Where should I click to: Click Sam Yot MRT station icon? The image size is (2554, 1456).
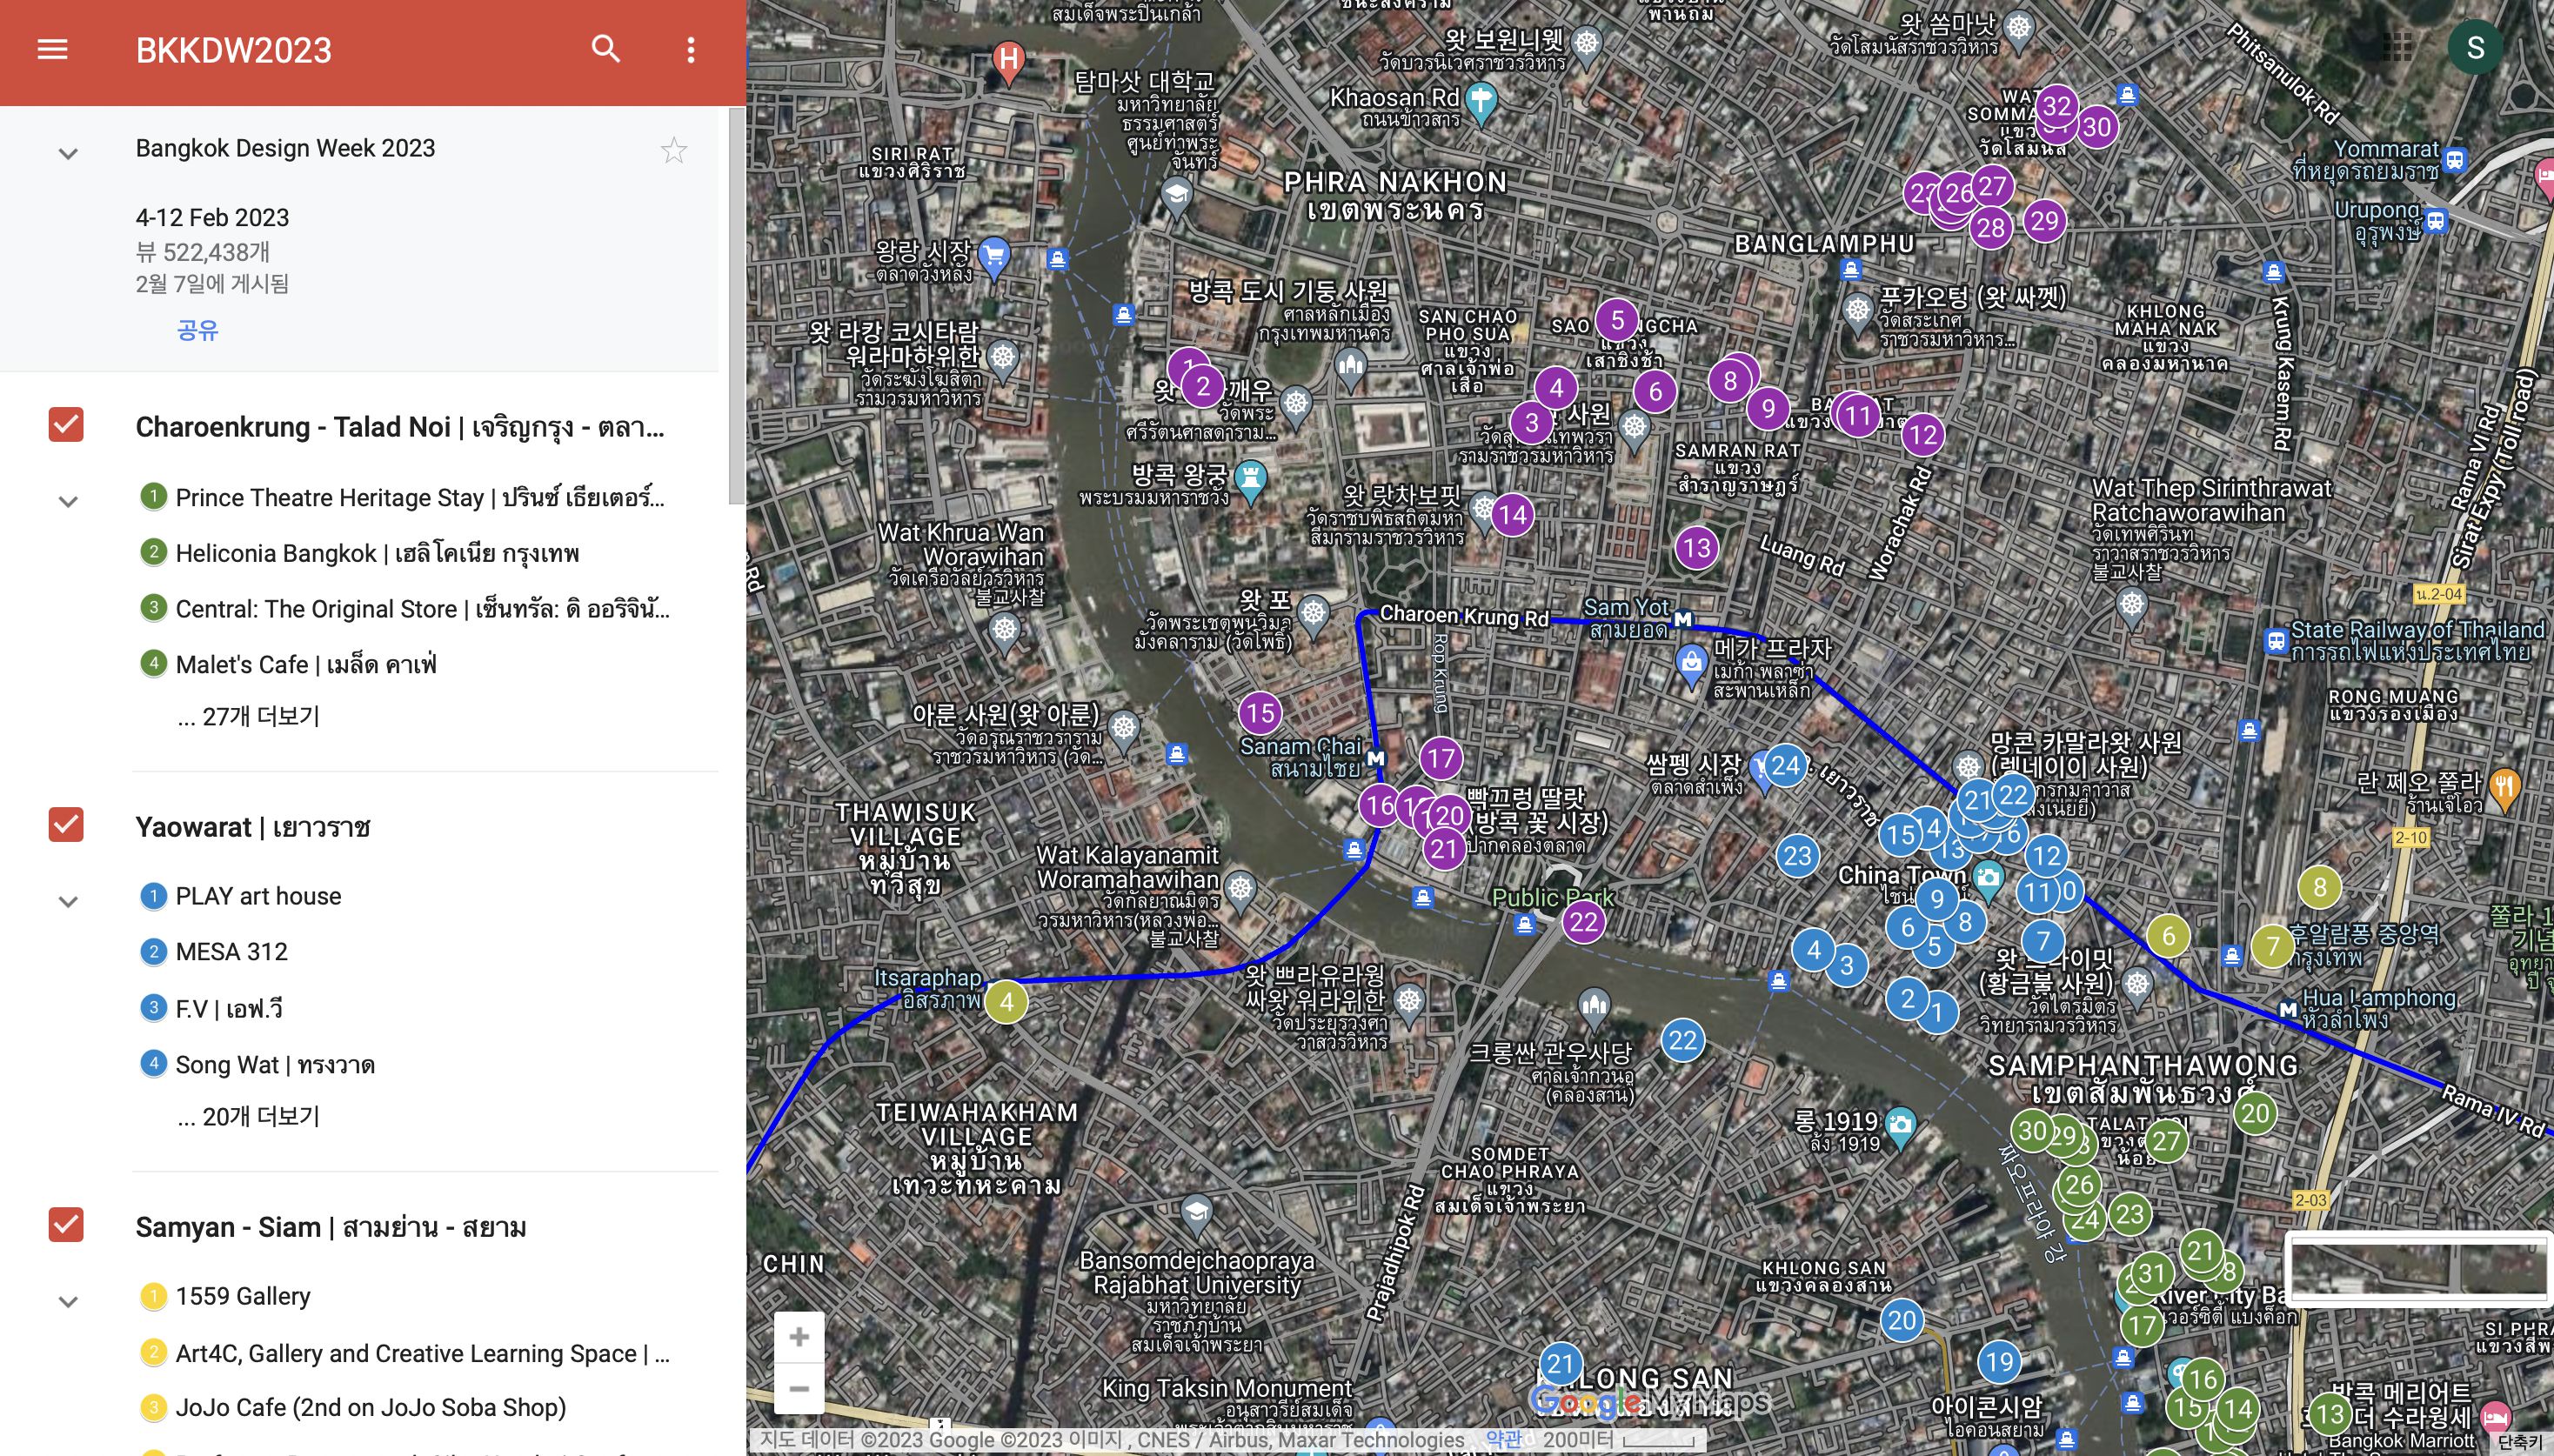1683,620
